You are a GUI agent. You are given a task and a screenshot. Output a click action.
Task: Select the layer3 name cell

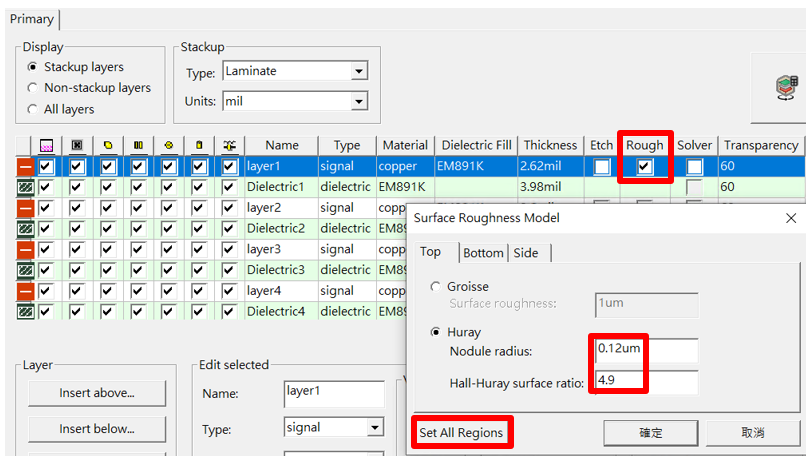tap(281, 250)
